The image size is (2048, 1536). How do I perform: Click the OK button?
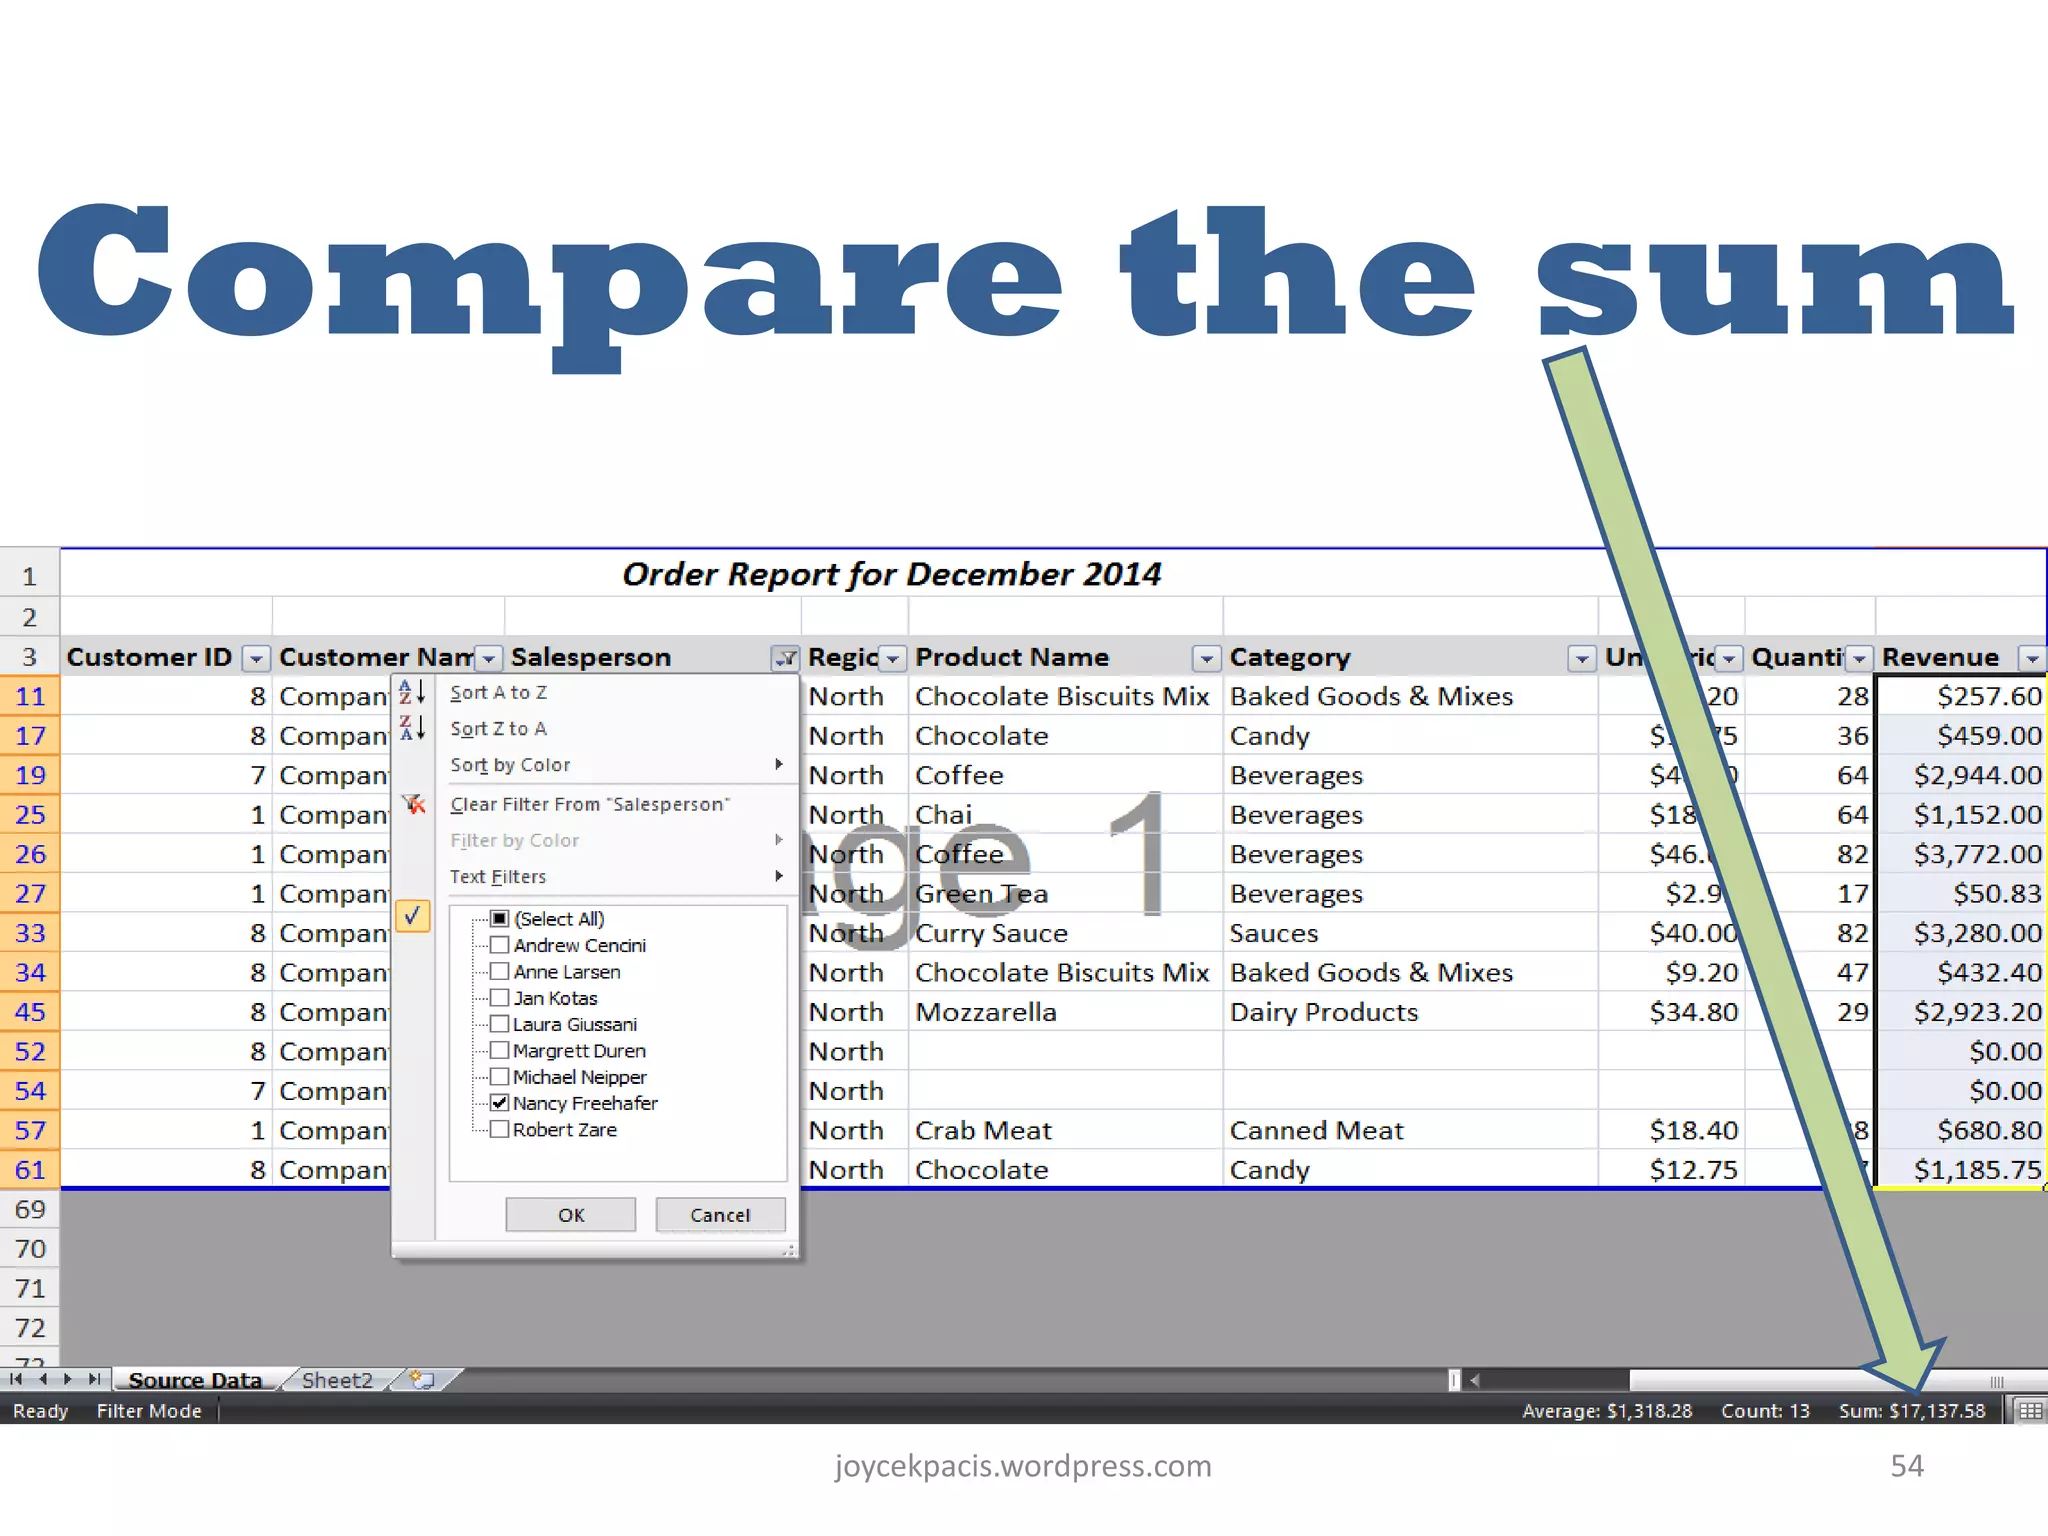571,1215
